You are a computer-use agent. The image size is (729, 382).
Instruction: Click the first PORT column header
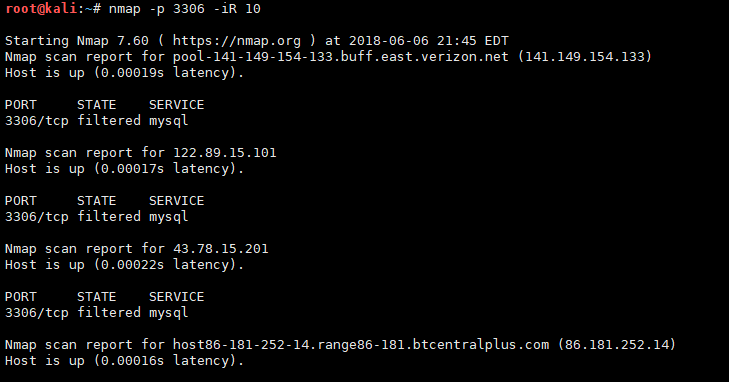[20, 105]
